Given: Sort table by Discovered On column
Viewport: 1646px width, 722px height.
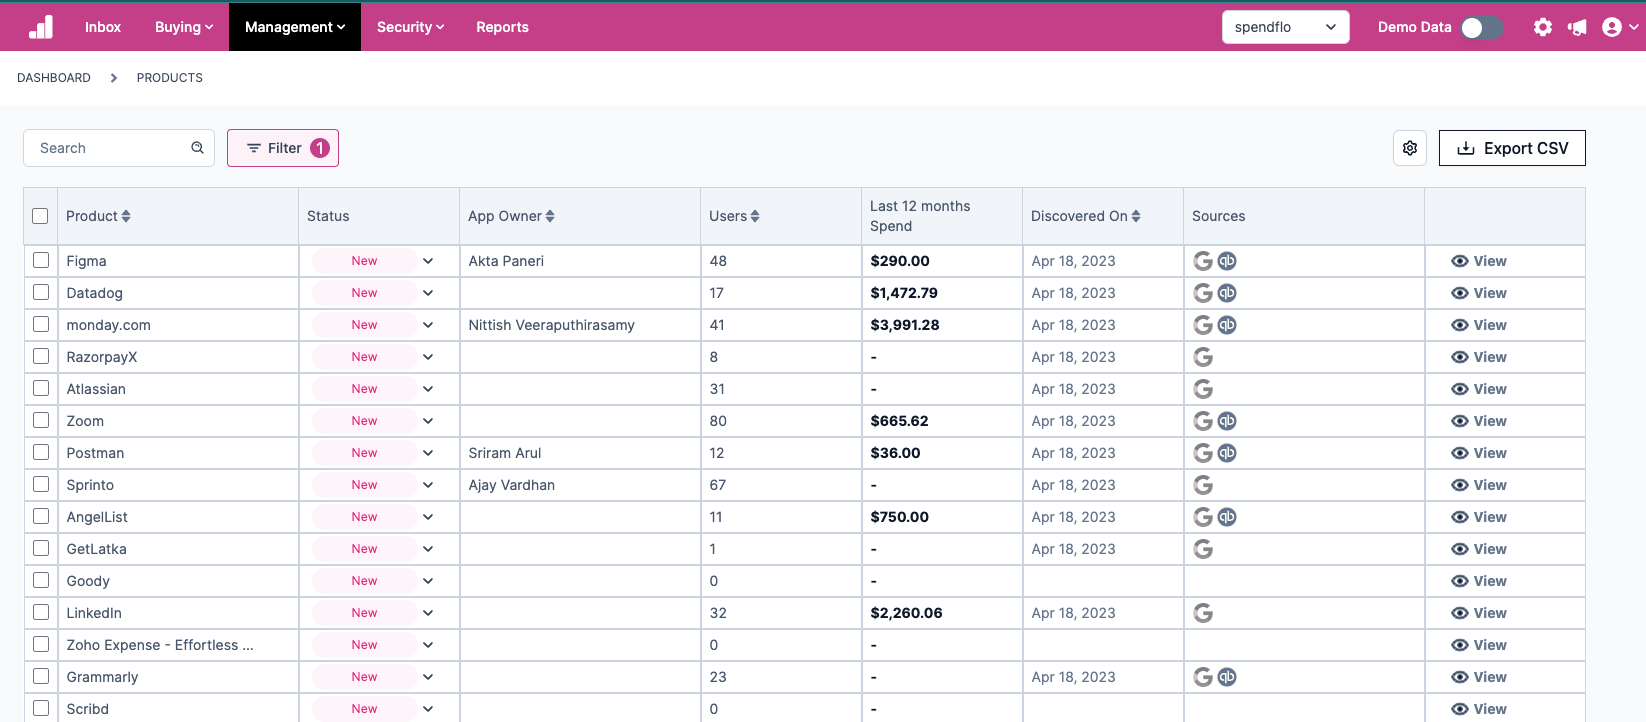Looking at the screenshot, I should click(1136, 216).
